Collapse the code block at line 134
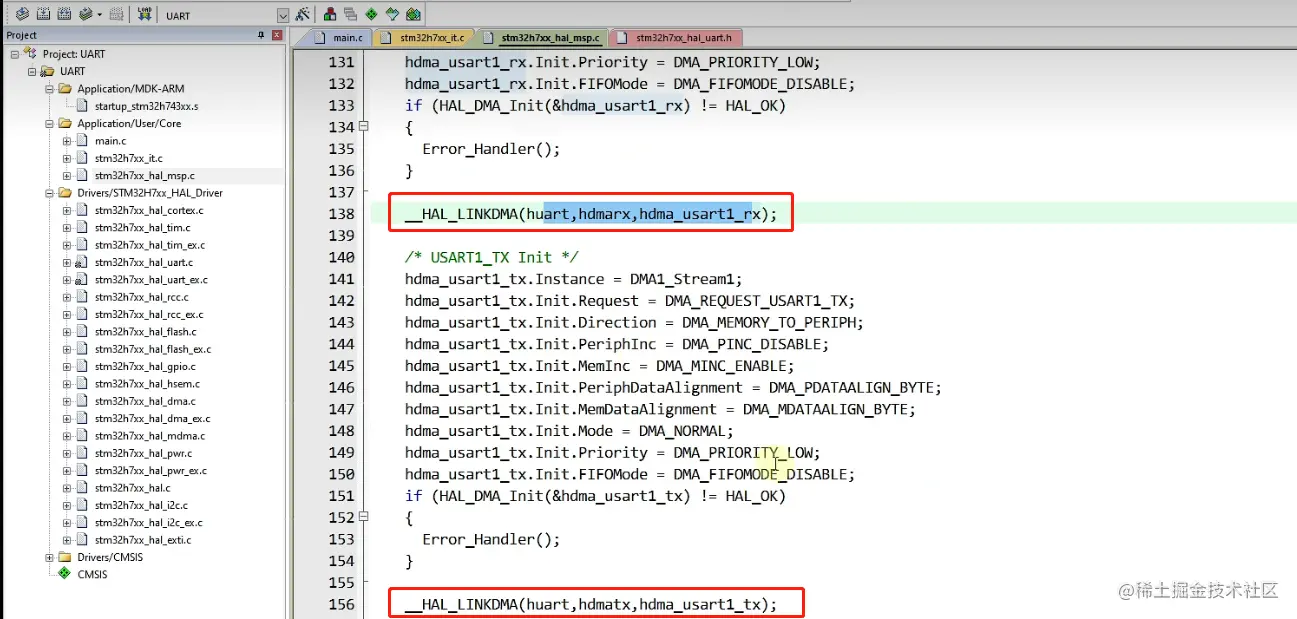1297x619 pixels. click(364, 127)
